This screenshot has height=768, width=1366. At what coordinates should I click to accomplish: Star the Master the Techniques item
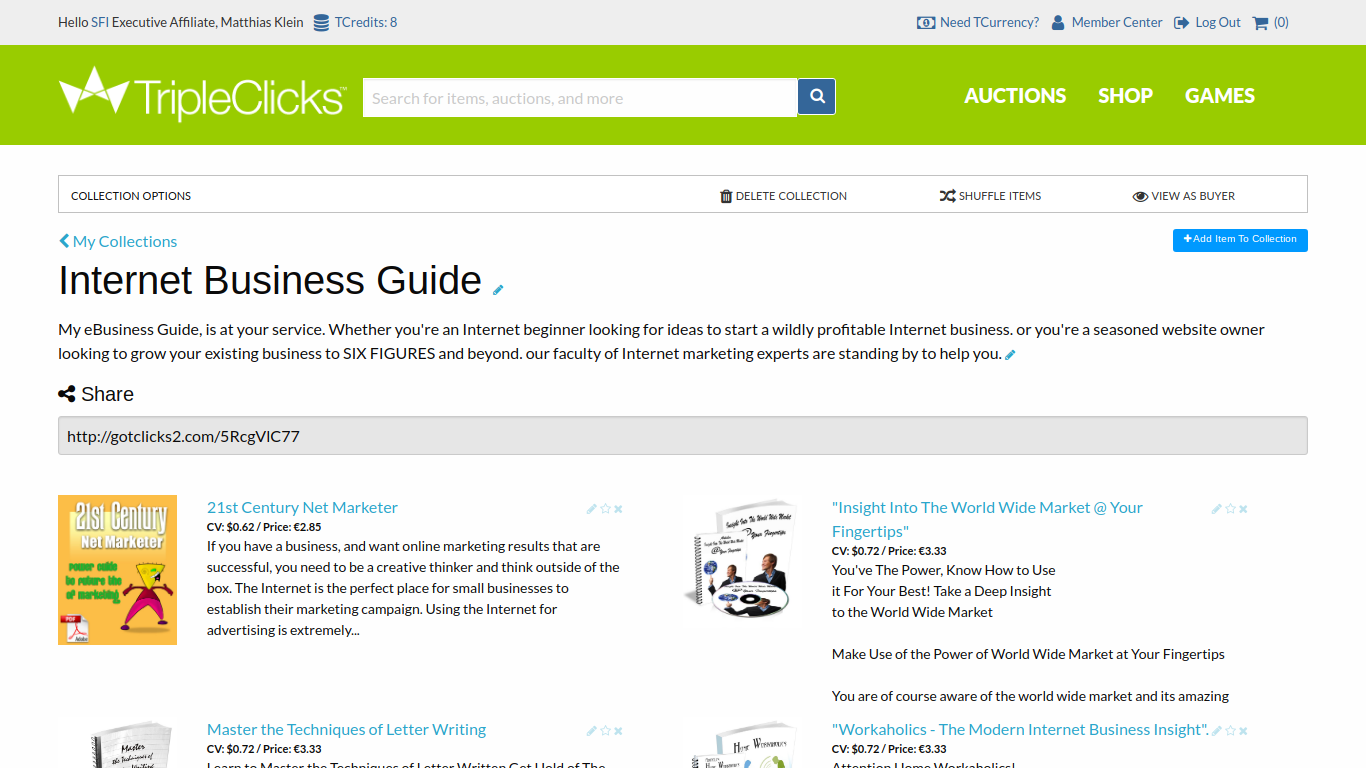[605, 731]
